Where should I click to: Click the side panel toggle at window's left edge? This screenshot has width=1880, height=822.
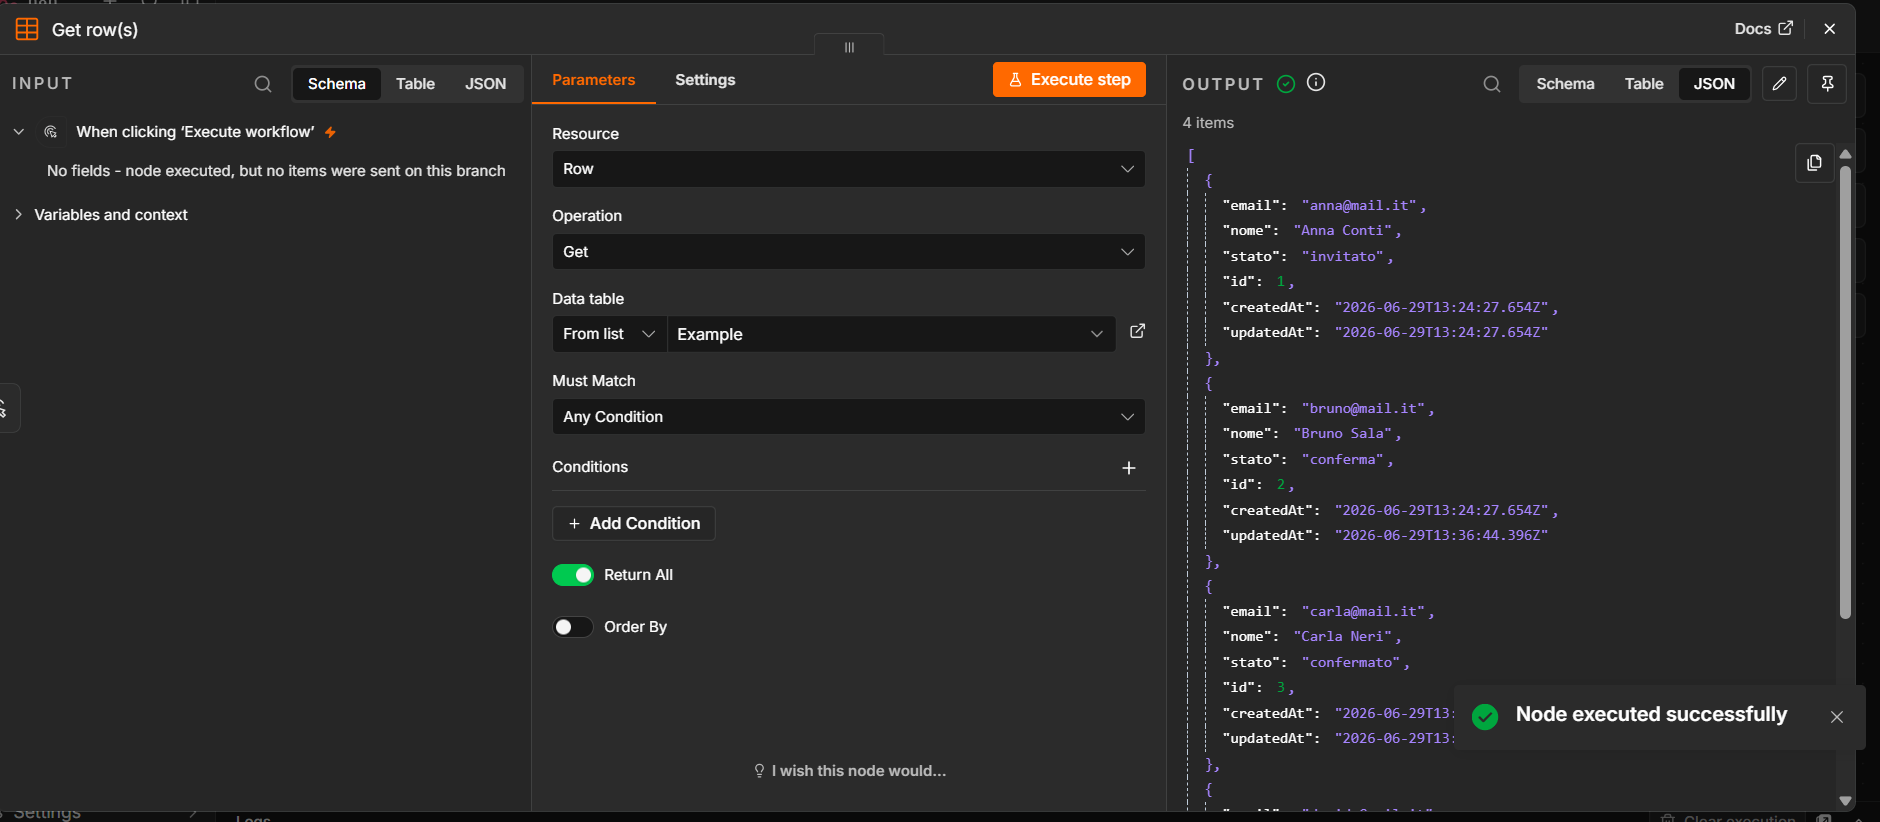click(x=8, y=408)
